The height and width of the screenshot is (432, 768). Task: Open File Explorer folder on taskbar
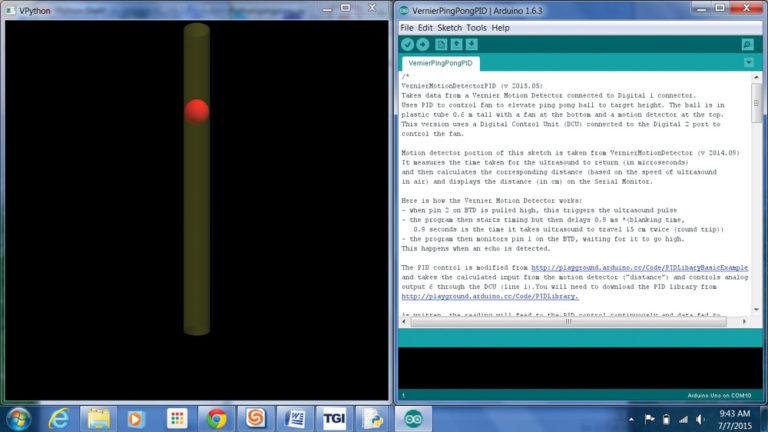click(x=98, y=419)
